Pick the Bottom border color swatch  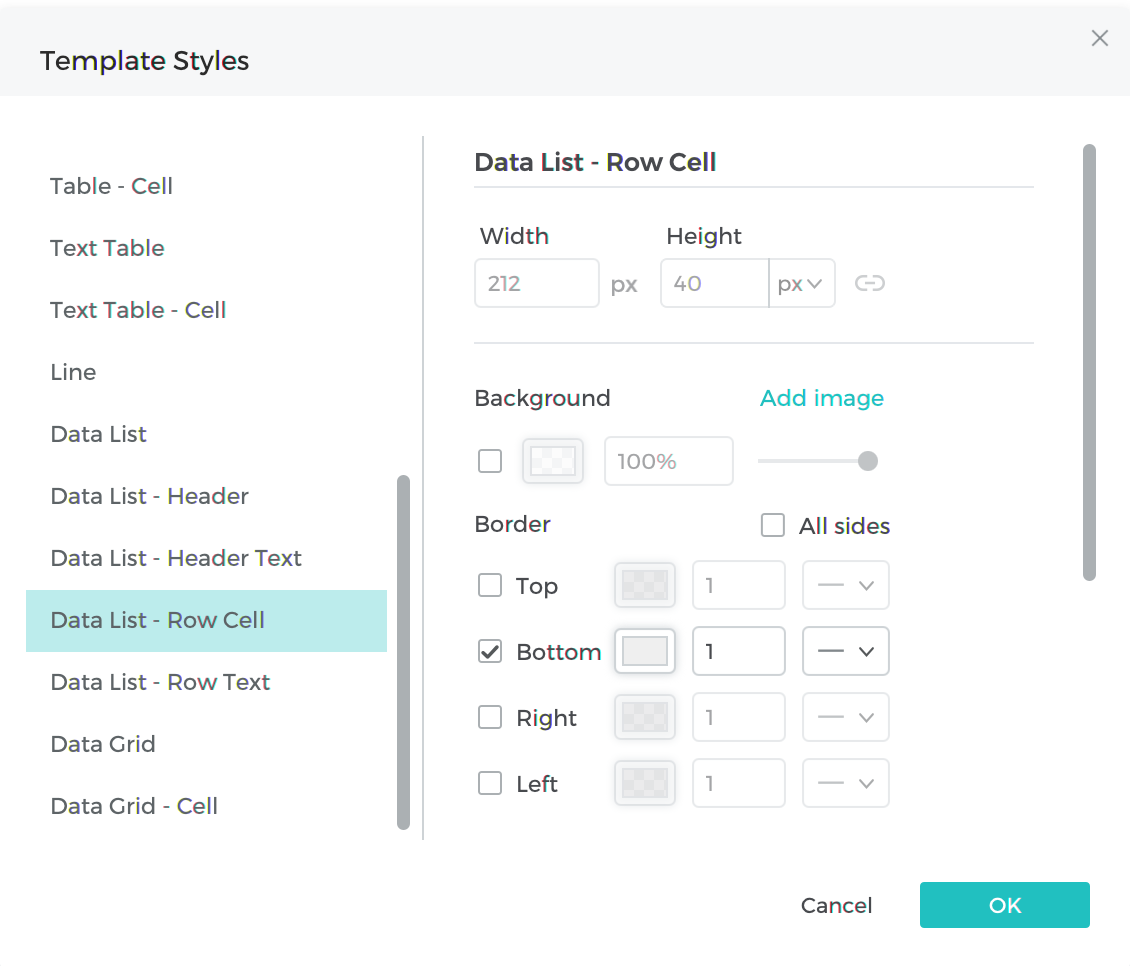coord(645,652)
